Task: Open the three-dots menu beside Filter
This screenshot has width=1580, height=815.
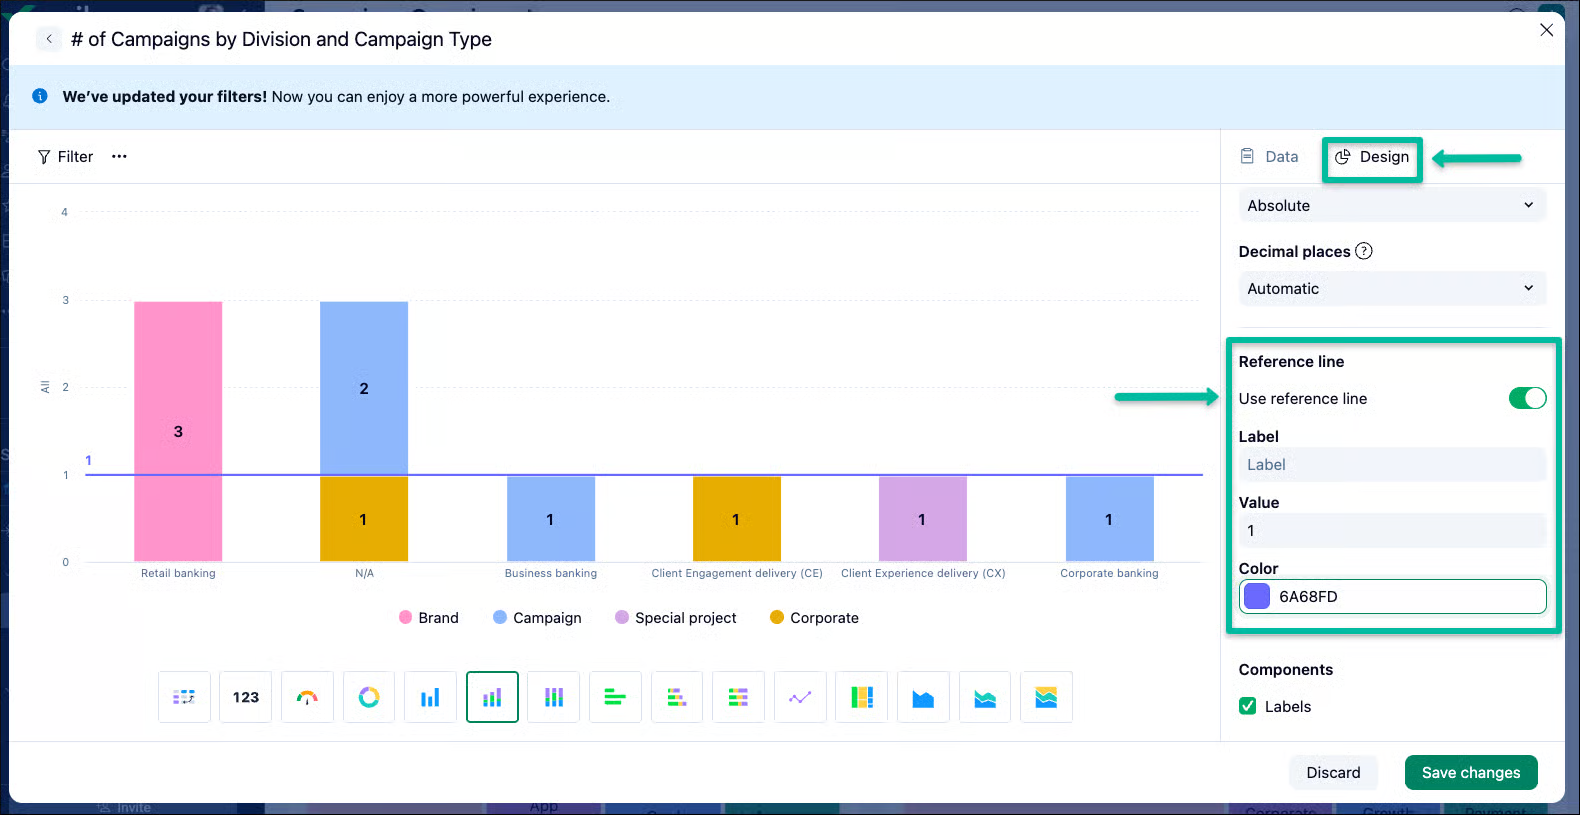Action: 119,156
